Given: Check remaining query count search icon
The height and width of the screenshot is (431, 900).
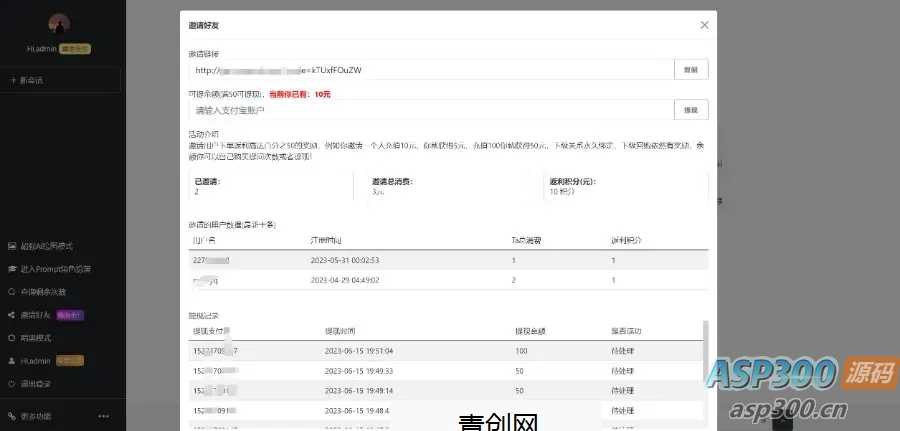Looking at the screenshot, I should (x=11, y=292).
